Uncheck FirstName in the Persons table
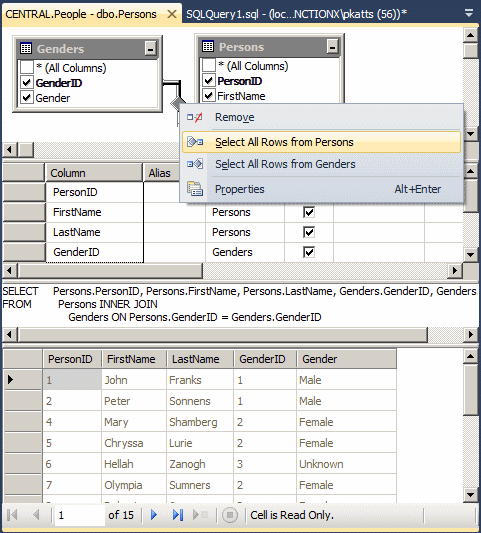 [208, 96]
